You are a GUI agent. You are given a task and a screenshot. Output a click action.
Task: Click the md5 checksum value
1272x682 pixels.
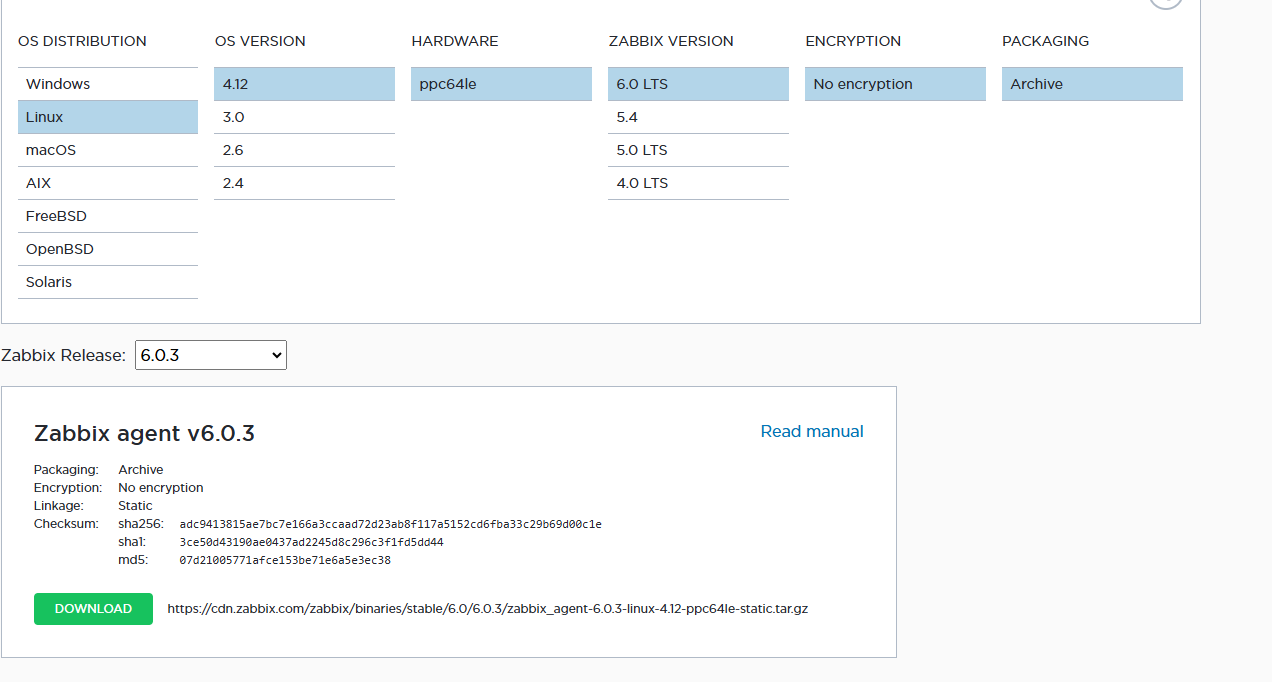pyautogui.click(x=285, y=560)
